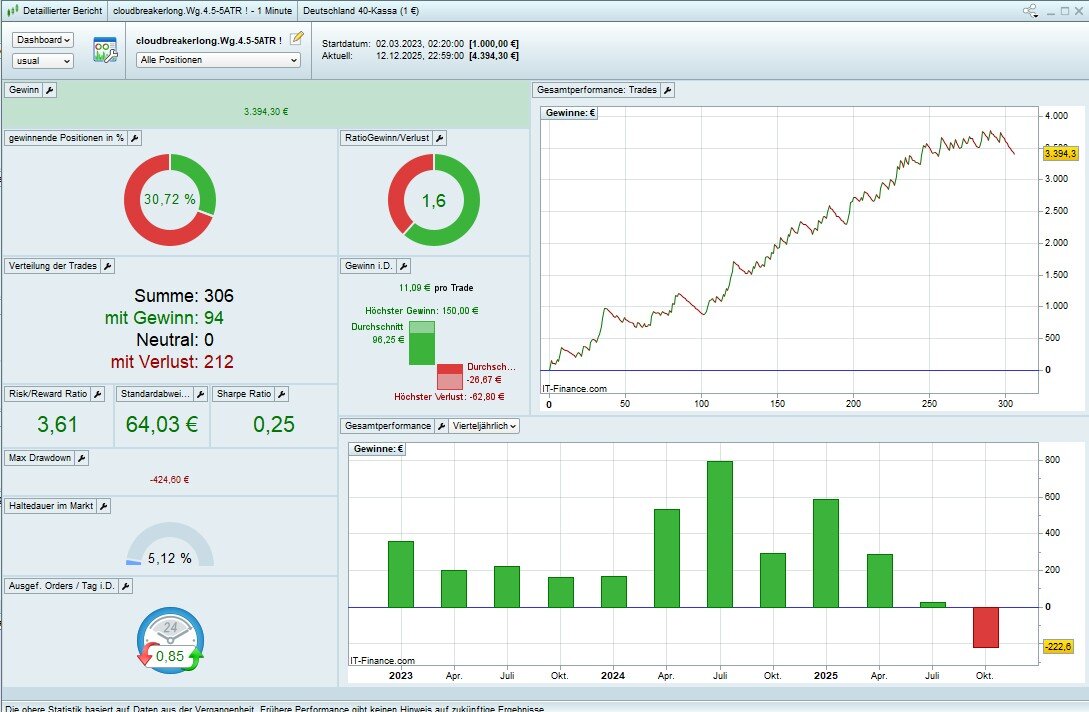Click the wrench icon next to RatioGewinn/Verlust
This screenshot has height=712, width=1089.
click(x=440, y=138)
